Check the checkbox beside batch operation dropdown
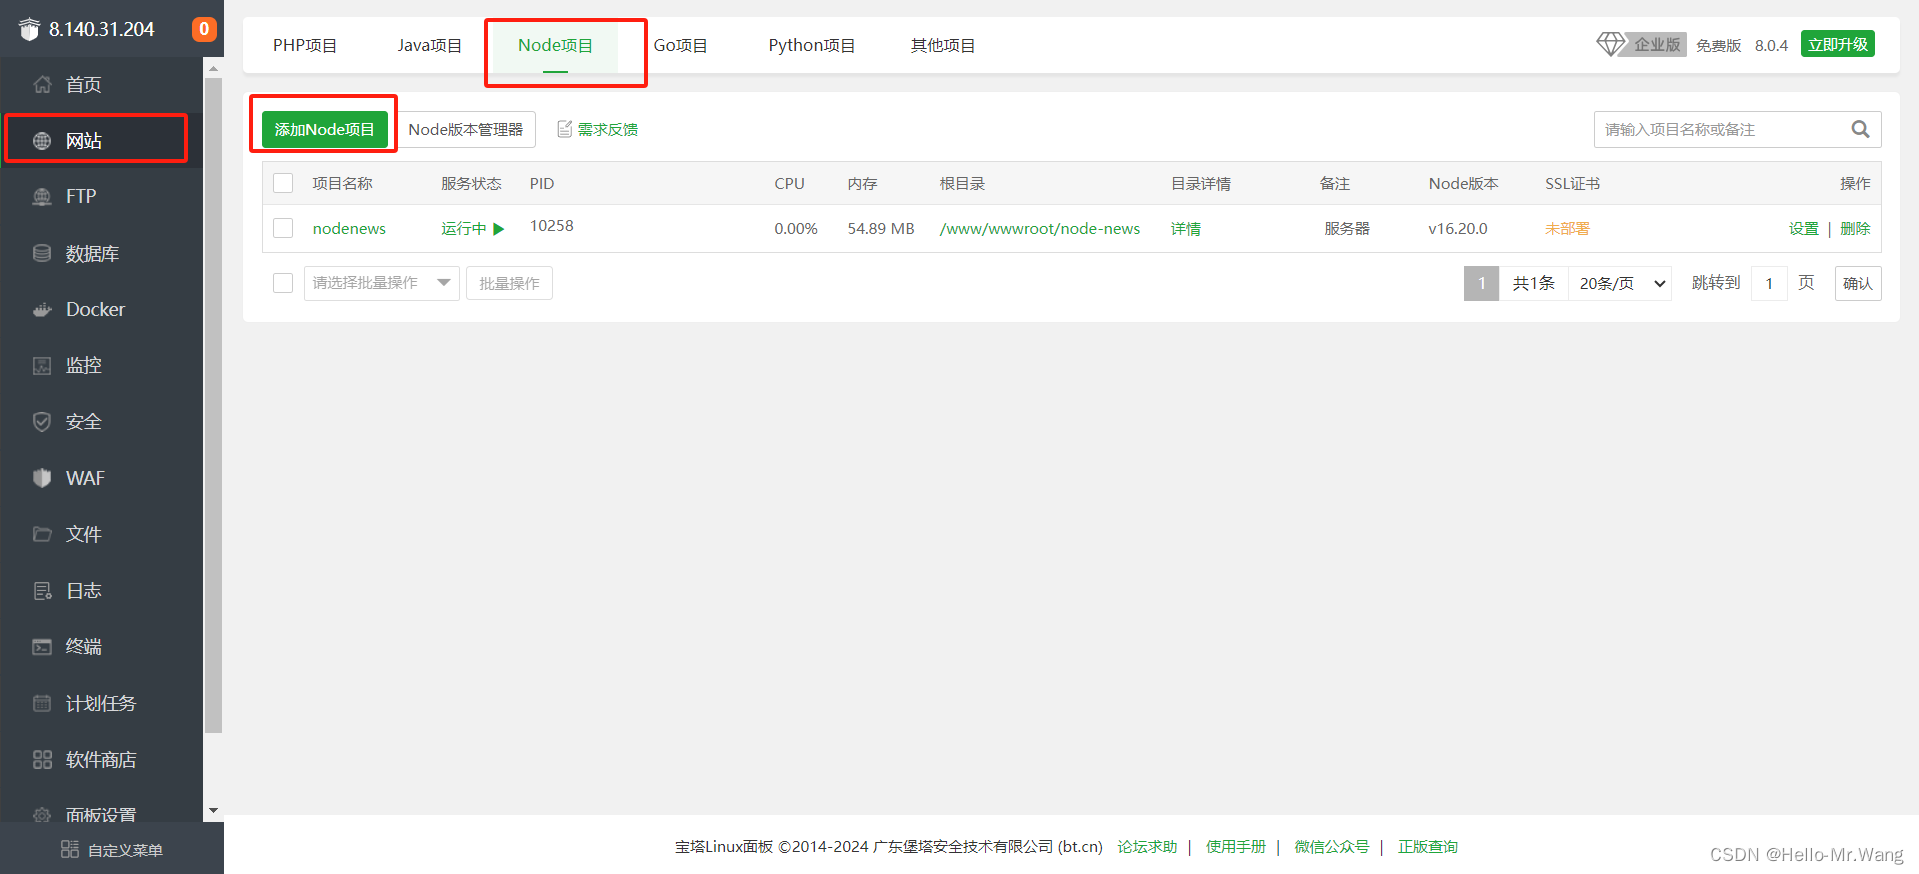 click(x=283, y=283)
